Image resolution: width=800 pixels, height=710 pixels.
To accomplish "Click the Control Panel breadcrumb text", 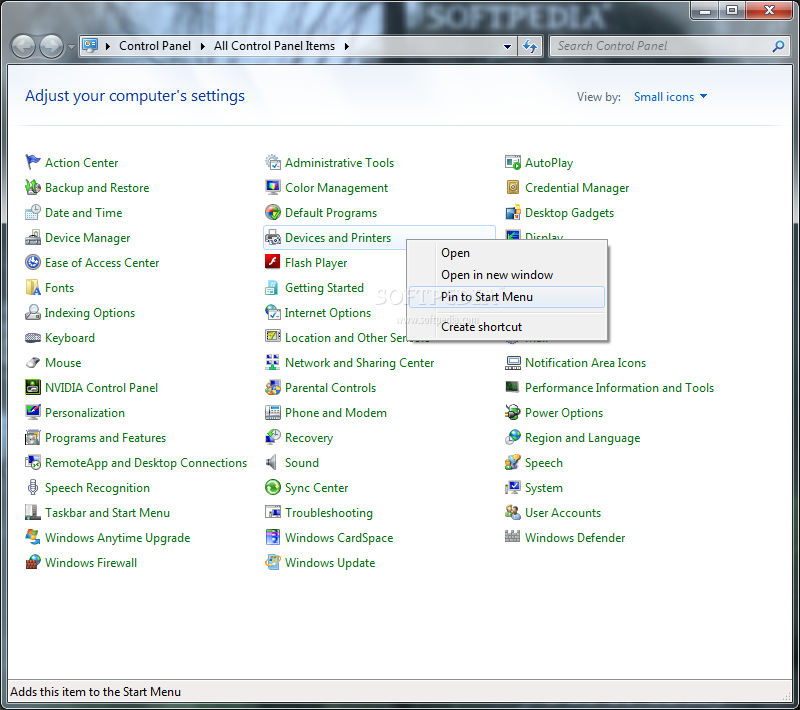I will click(x=155, y=46).
